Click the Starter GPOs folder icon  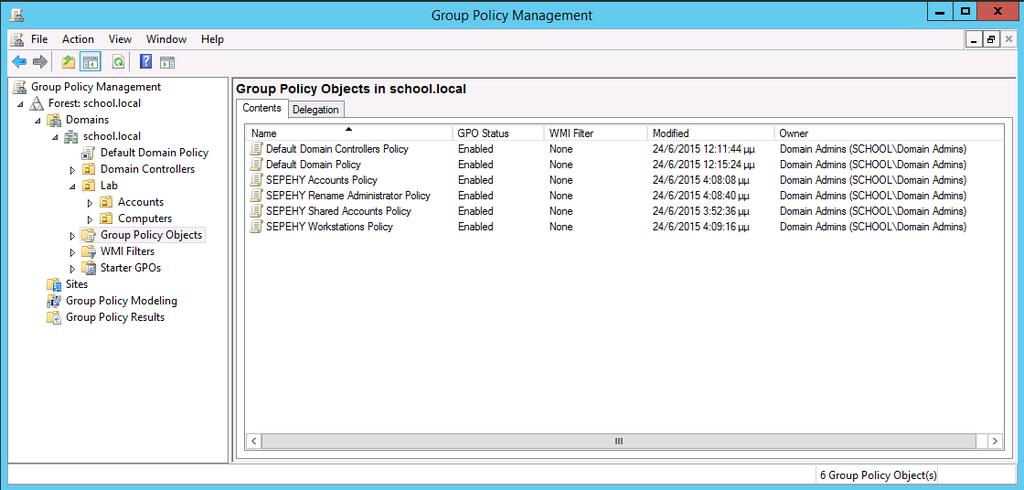[89, 268]
